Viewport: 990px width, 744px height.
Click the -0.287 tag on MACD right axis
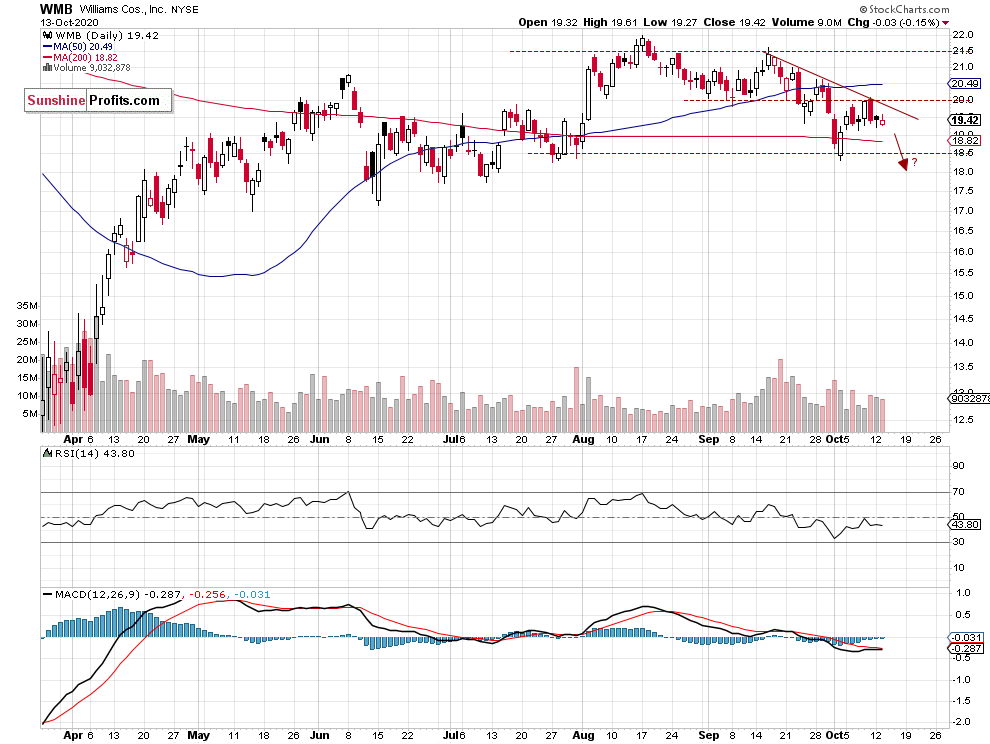pos(966,649)
